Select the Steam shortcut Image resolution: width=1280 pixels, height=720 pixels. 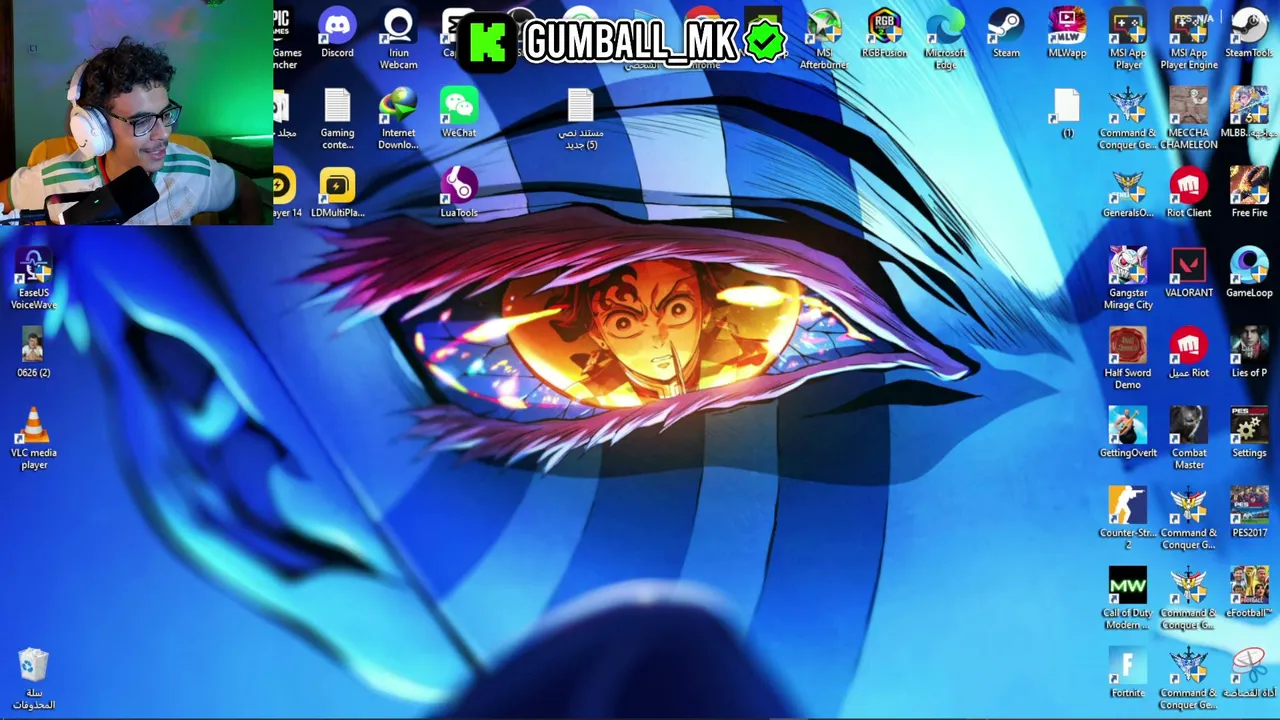(x=1006, y=33)
